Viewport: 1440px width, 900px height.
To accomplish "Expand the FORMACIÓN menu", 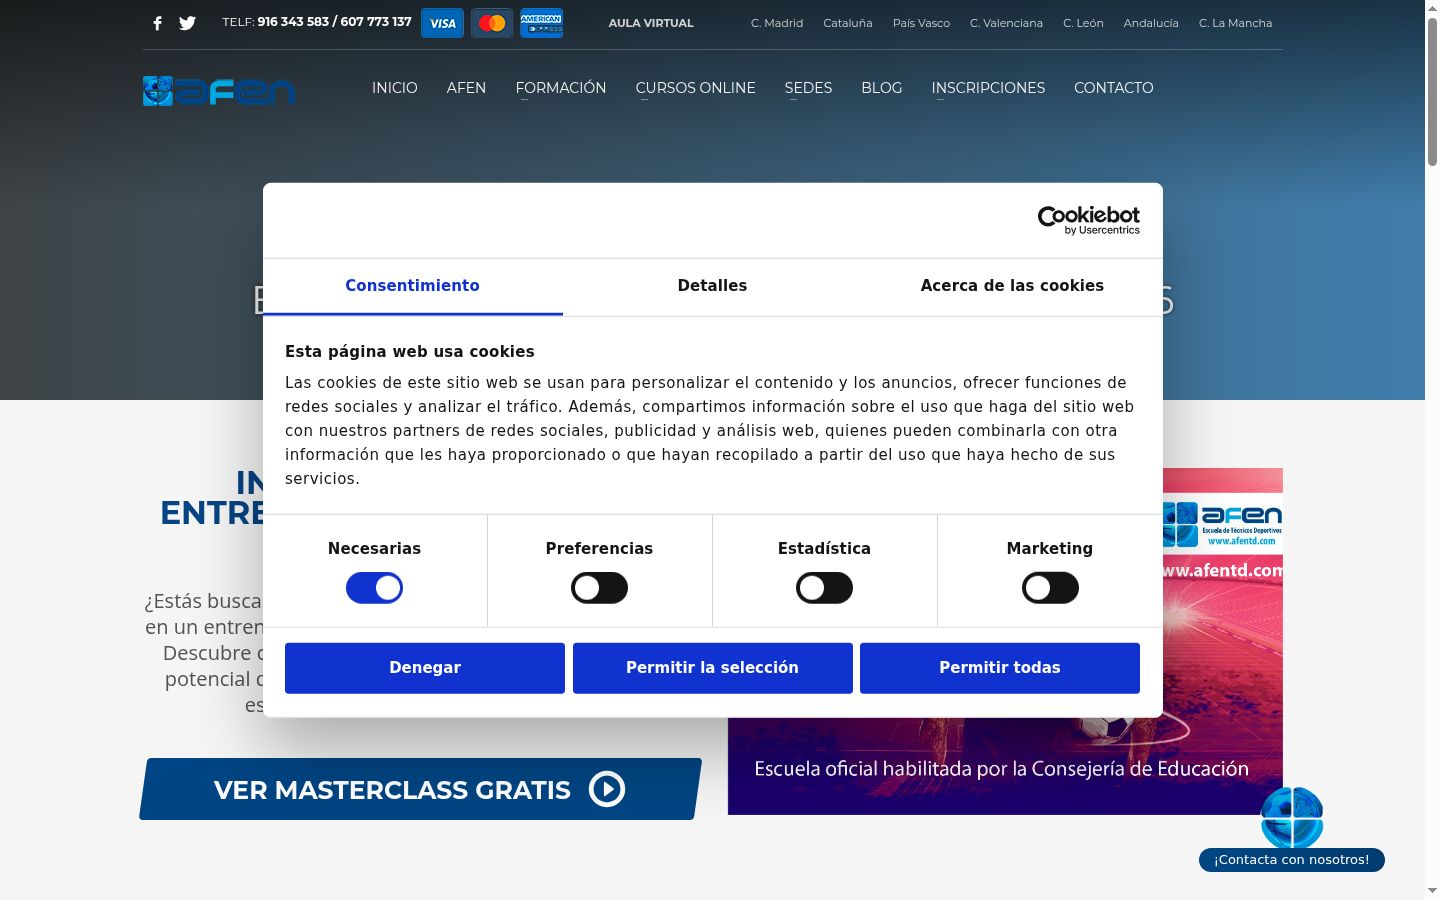I will [561, 88].
